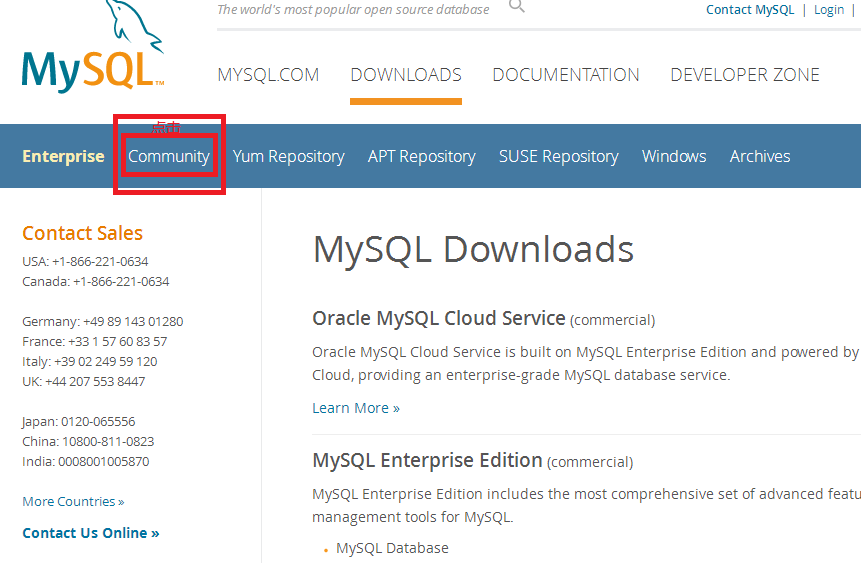The image size is (861, 563).
Task: Click the Contact Sales heading
Action: (82, 233)
